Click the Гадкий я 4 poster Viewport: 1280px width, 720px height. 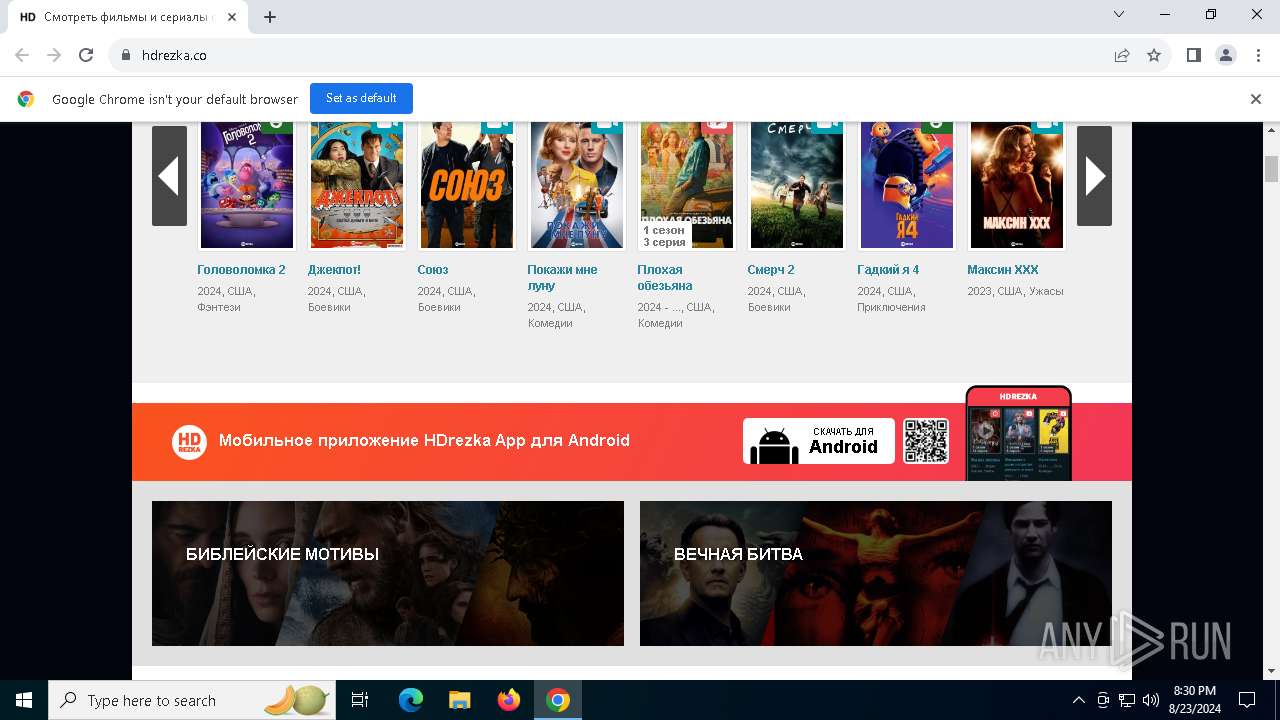(907, 185)
